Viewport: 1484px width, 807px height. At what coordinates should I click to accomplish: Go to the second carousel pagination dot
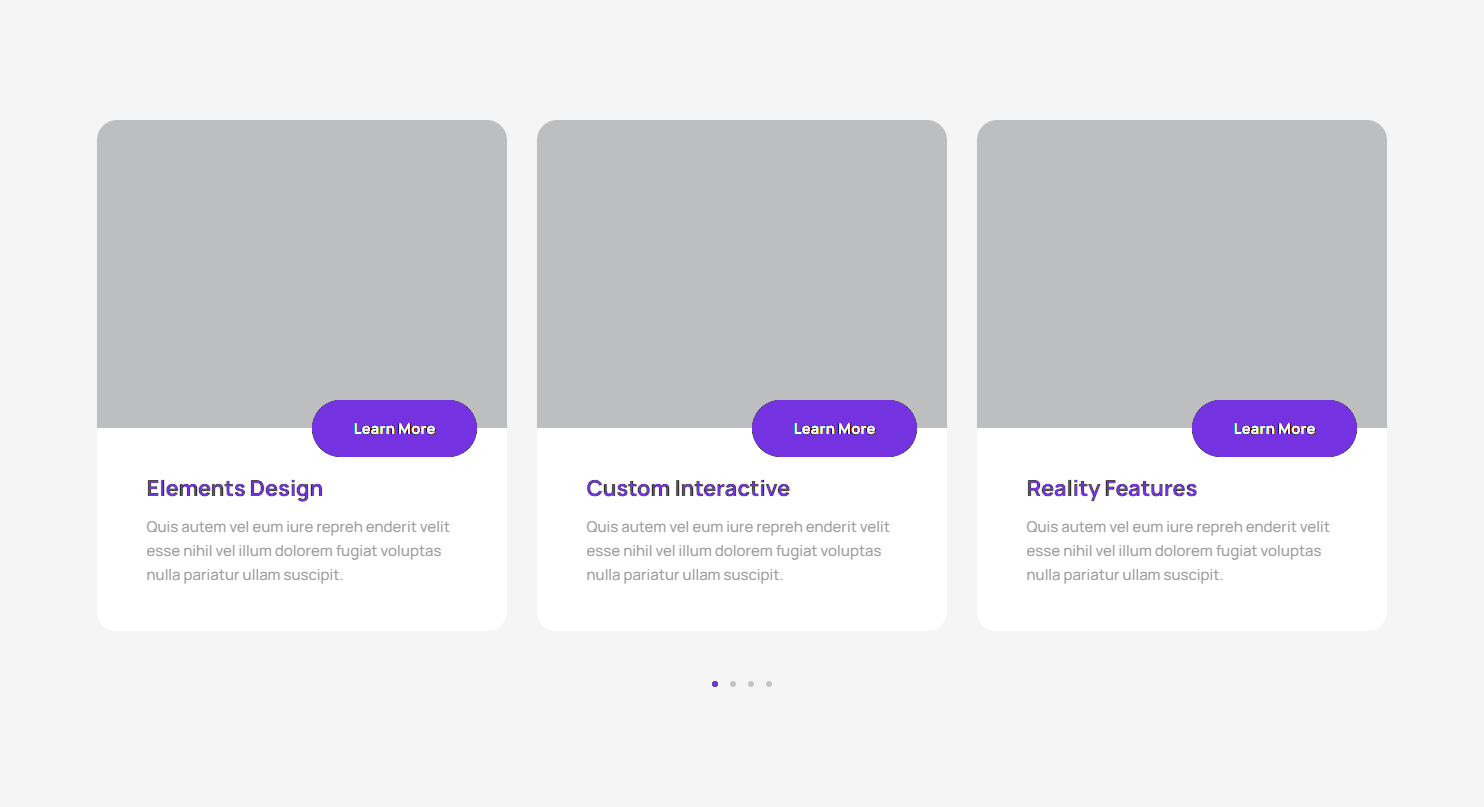click(x=733, y=684)
